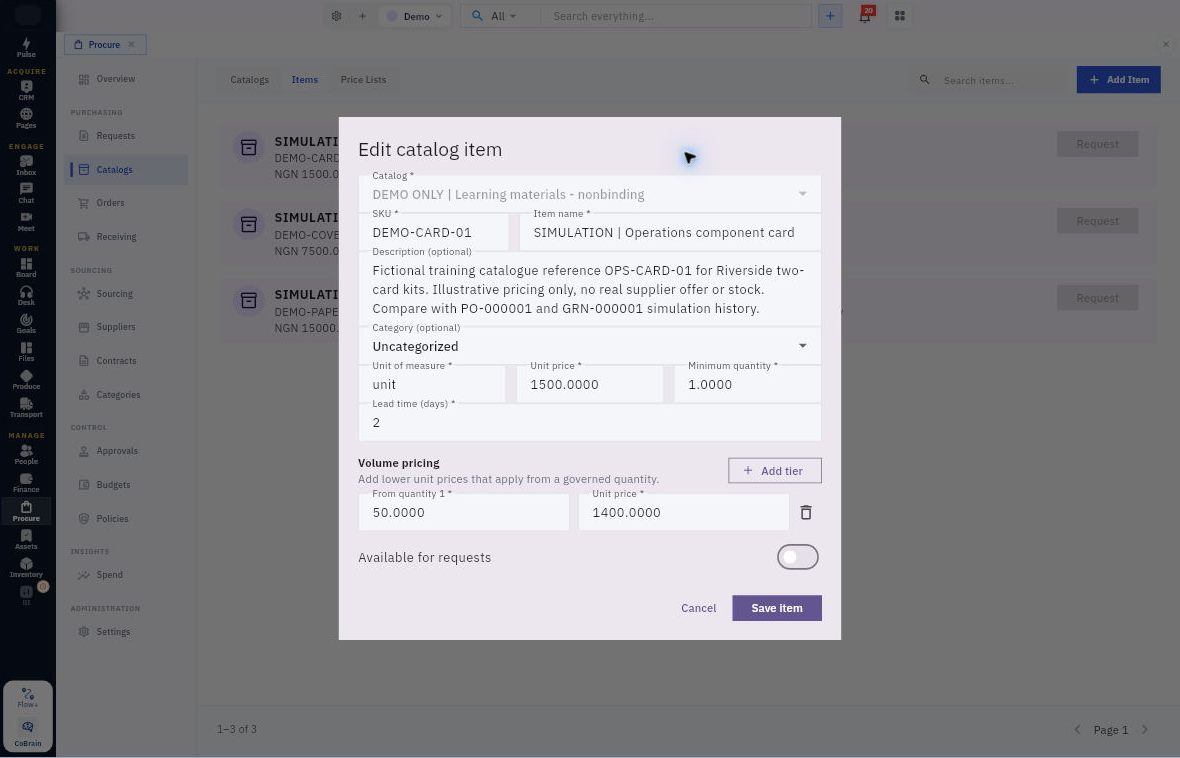Viewport: 1180px width, 758px height.
Task: Click the Add tier button
Action: click(x=774, y=470)
